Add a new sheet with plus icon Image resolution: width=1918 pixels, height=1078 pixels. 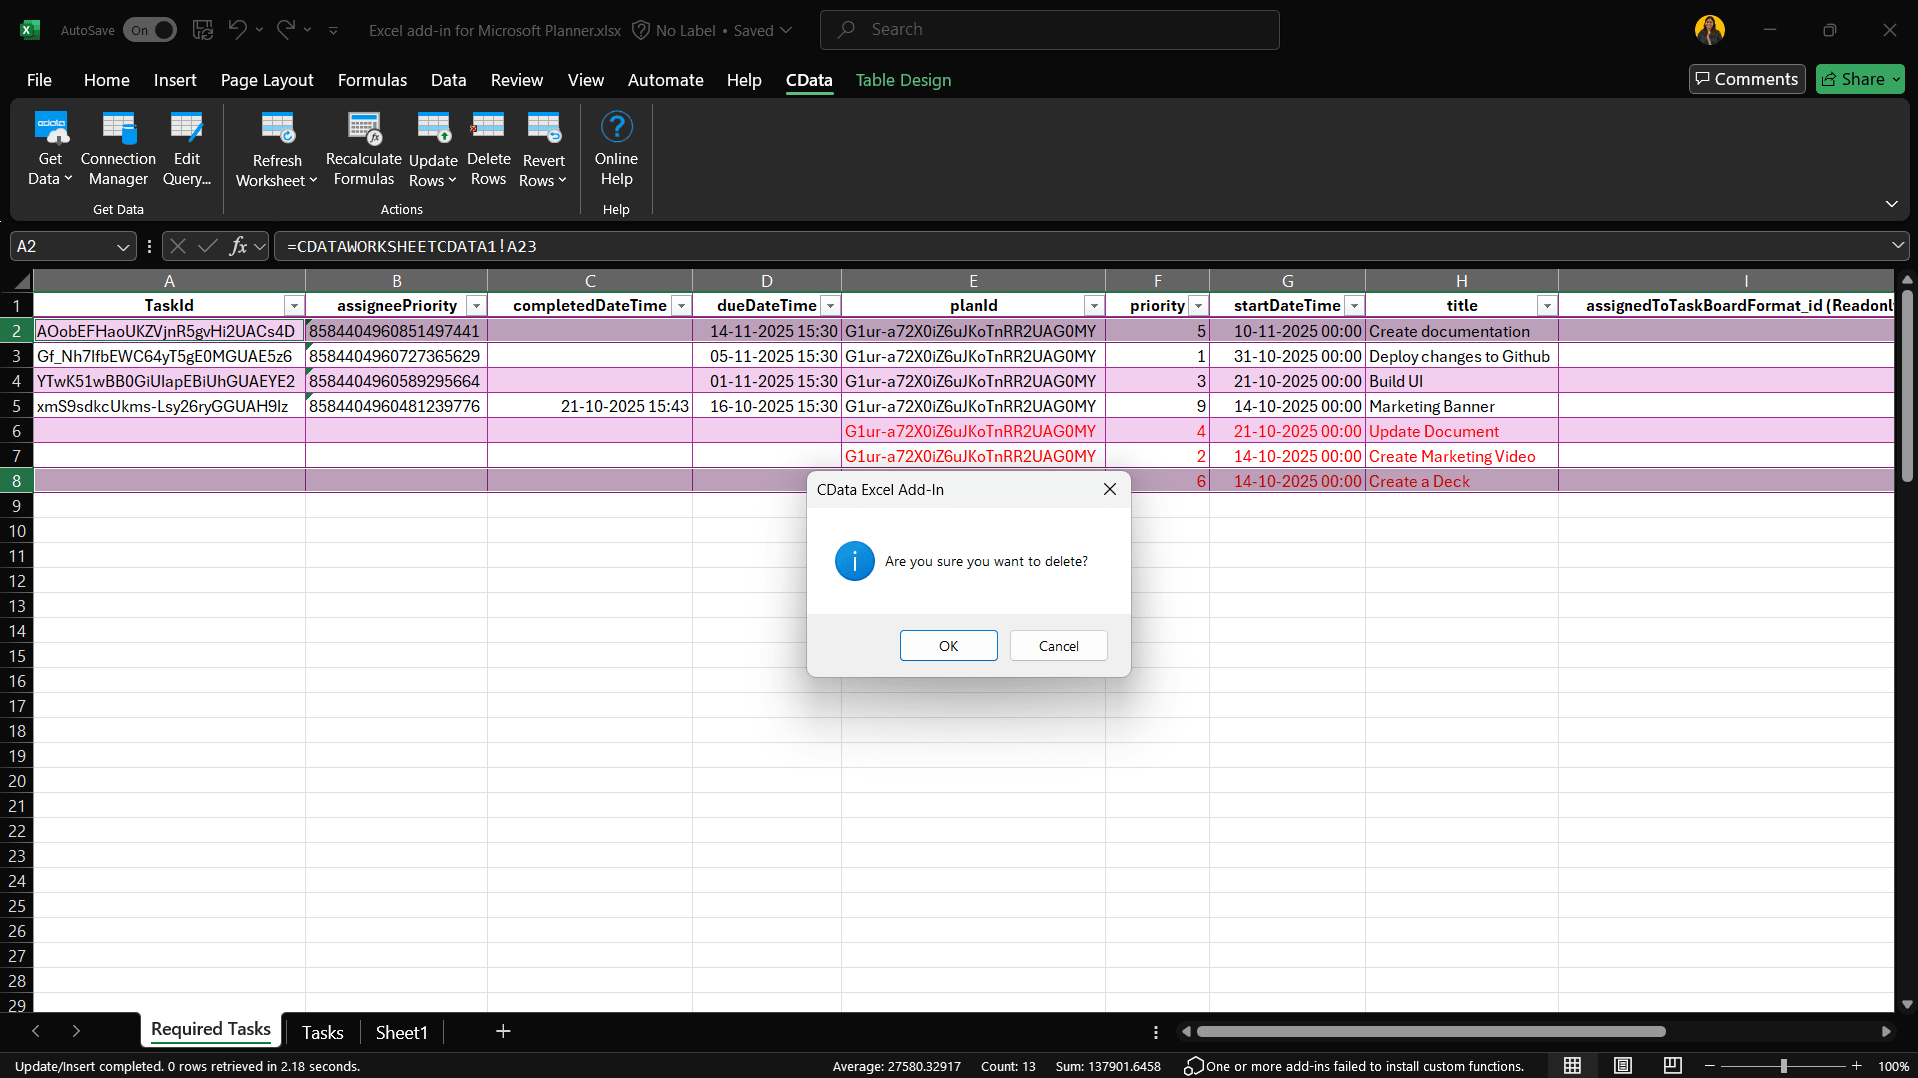point(503,1031)
